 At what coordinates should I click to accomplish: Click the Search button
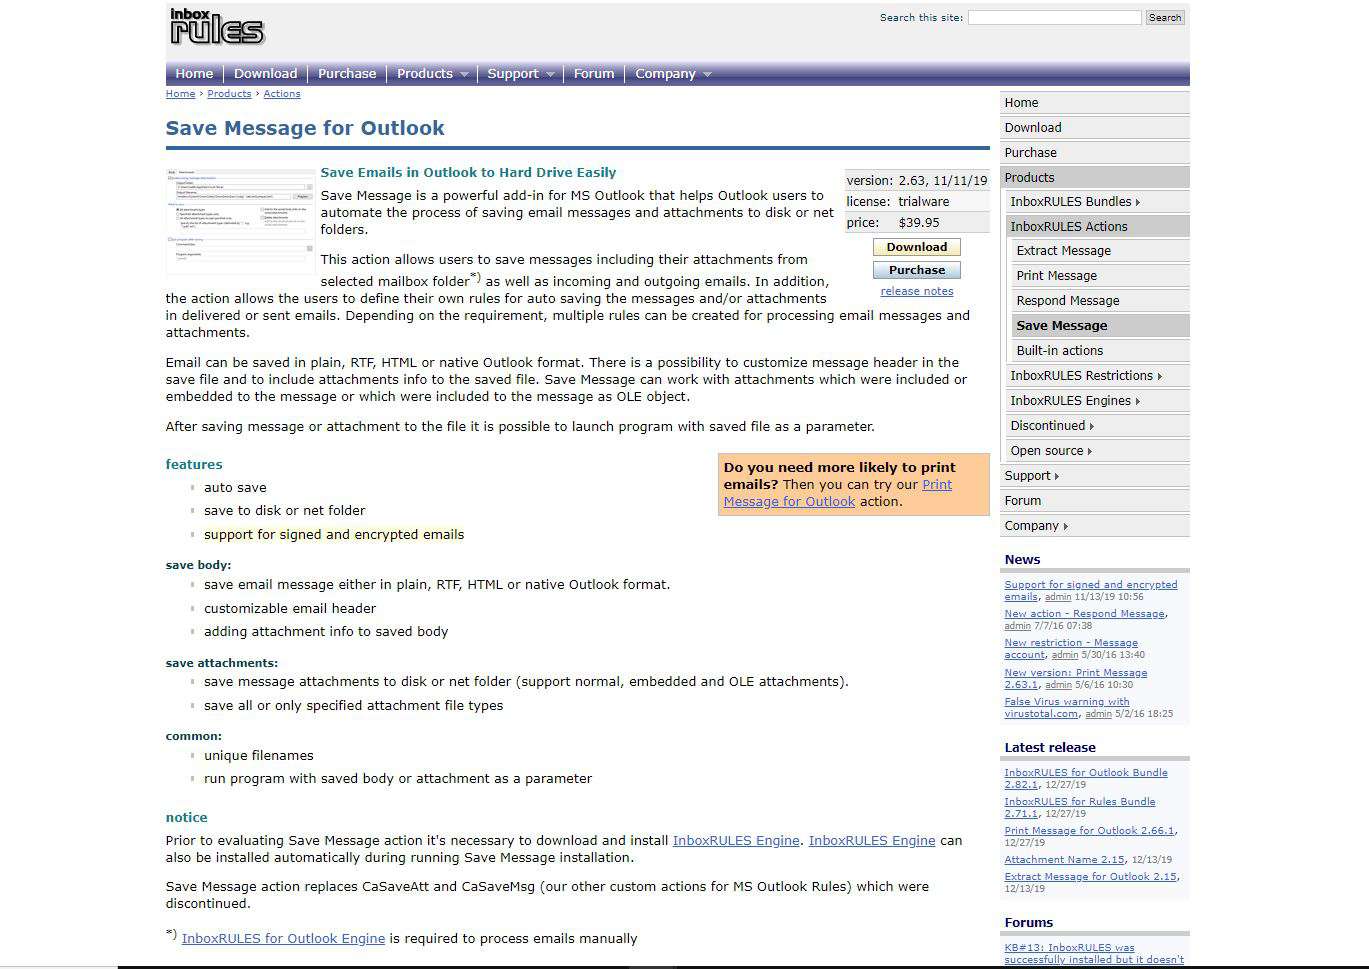pos(1165,18)
